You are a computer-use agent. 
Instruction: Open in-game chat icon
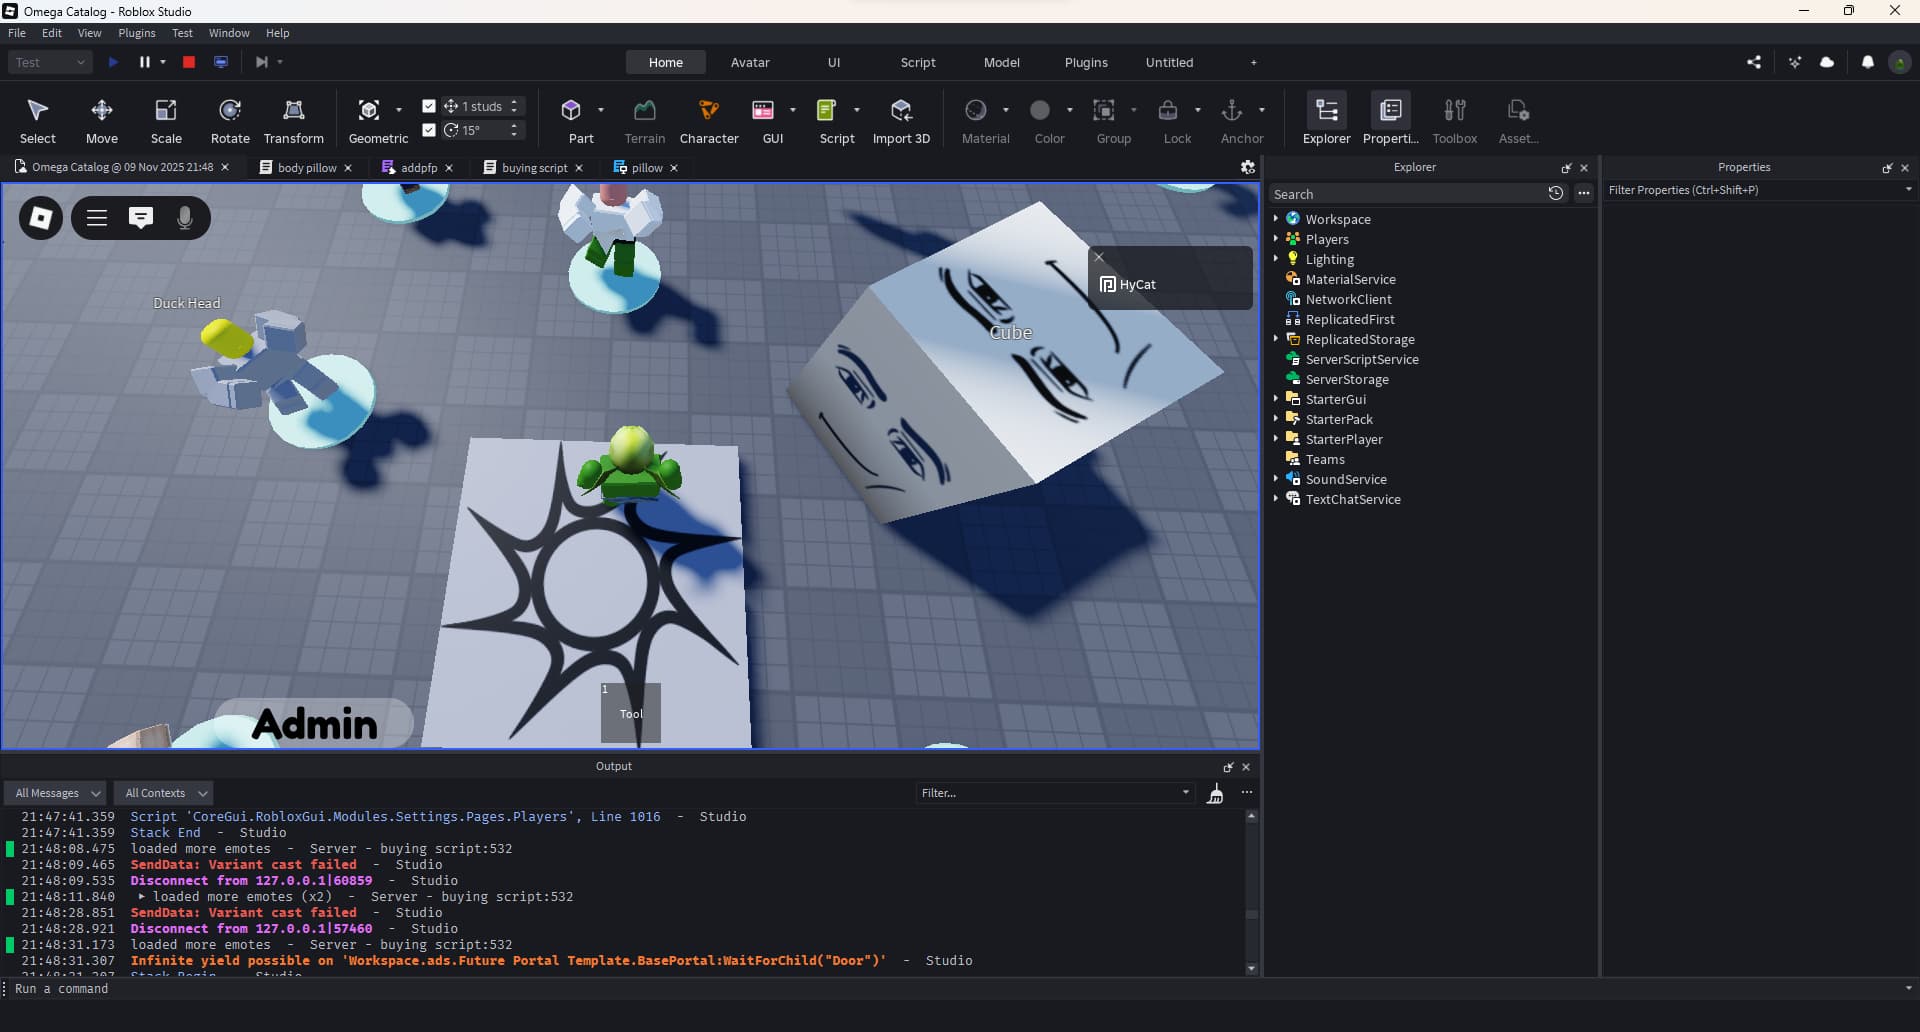point(141,217)
